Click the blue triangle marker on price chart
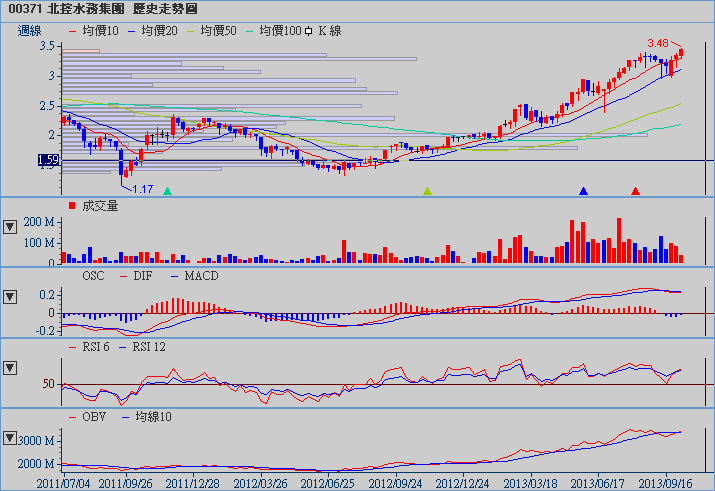This screenshot has height=491, width=715. point(584,190)
